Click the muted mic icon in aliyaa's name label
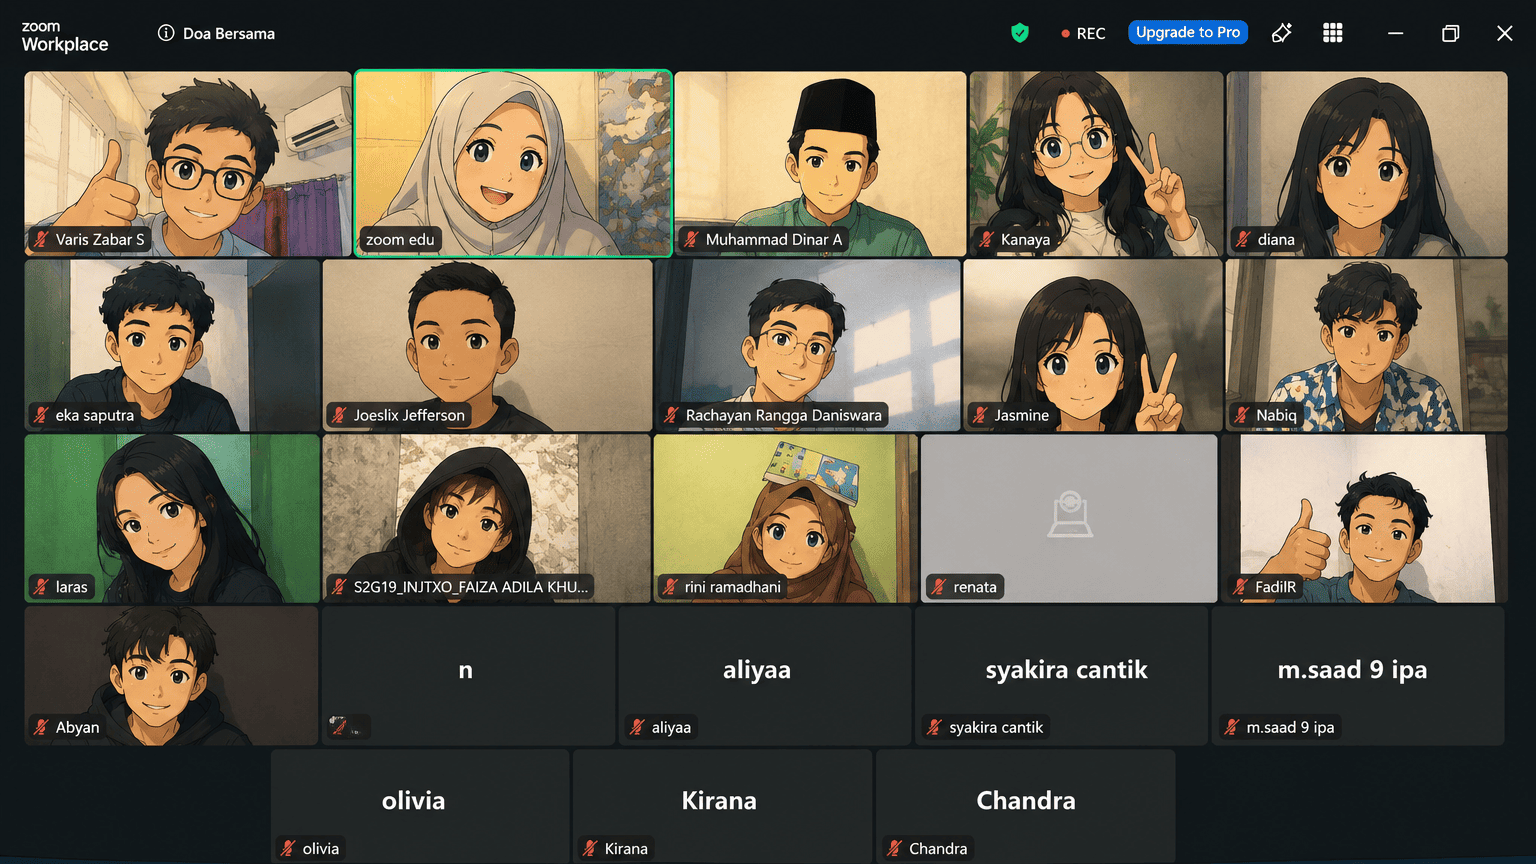This screenshot has height=864, width=1536. tap(637, 728)
